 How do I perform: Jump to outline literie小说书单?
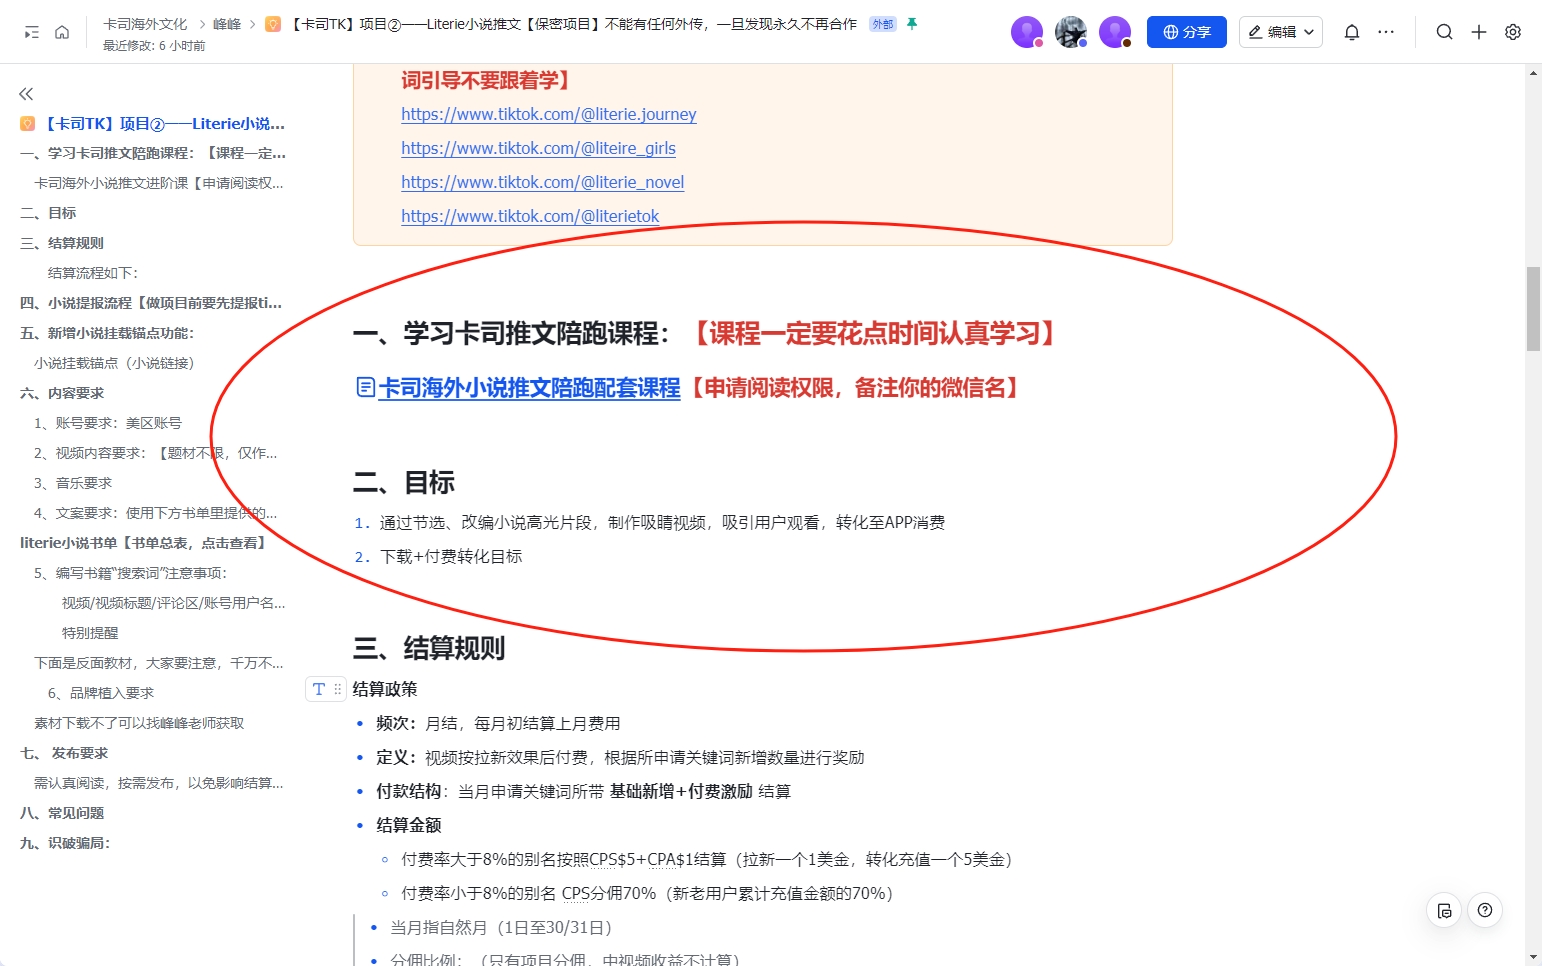[x=144, y=543]
